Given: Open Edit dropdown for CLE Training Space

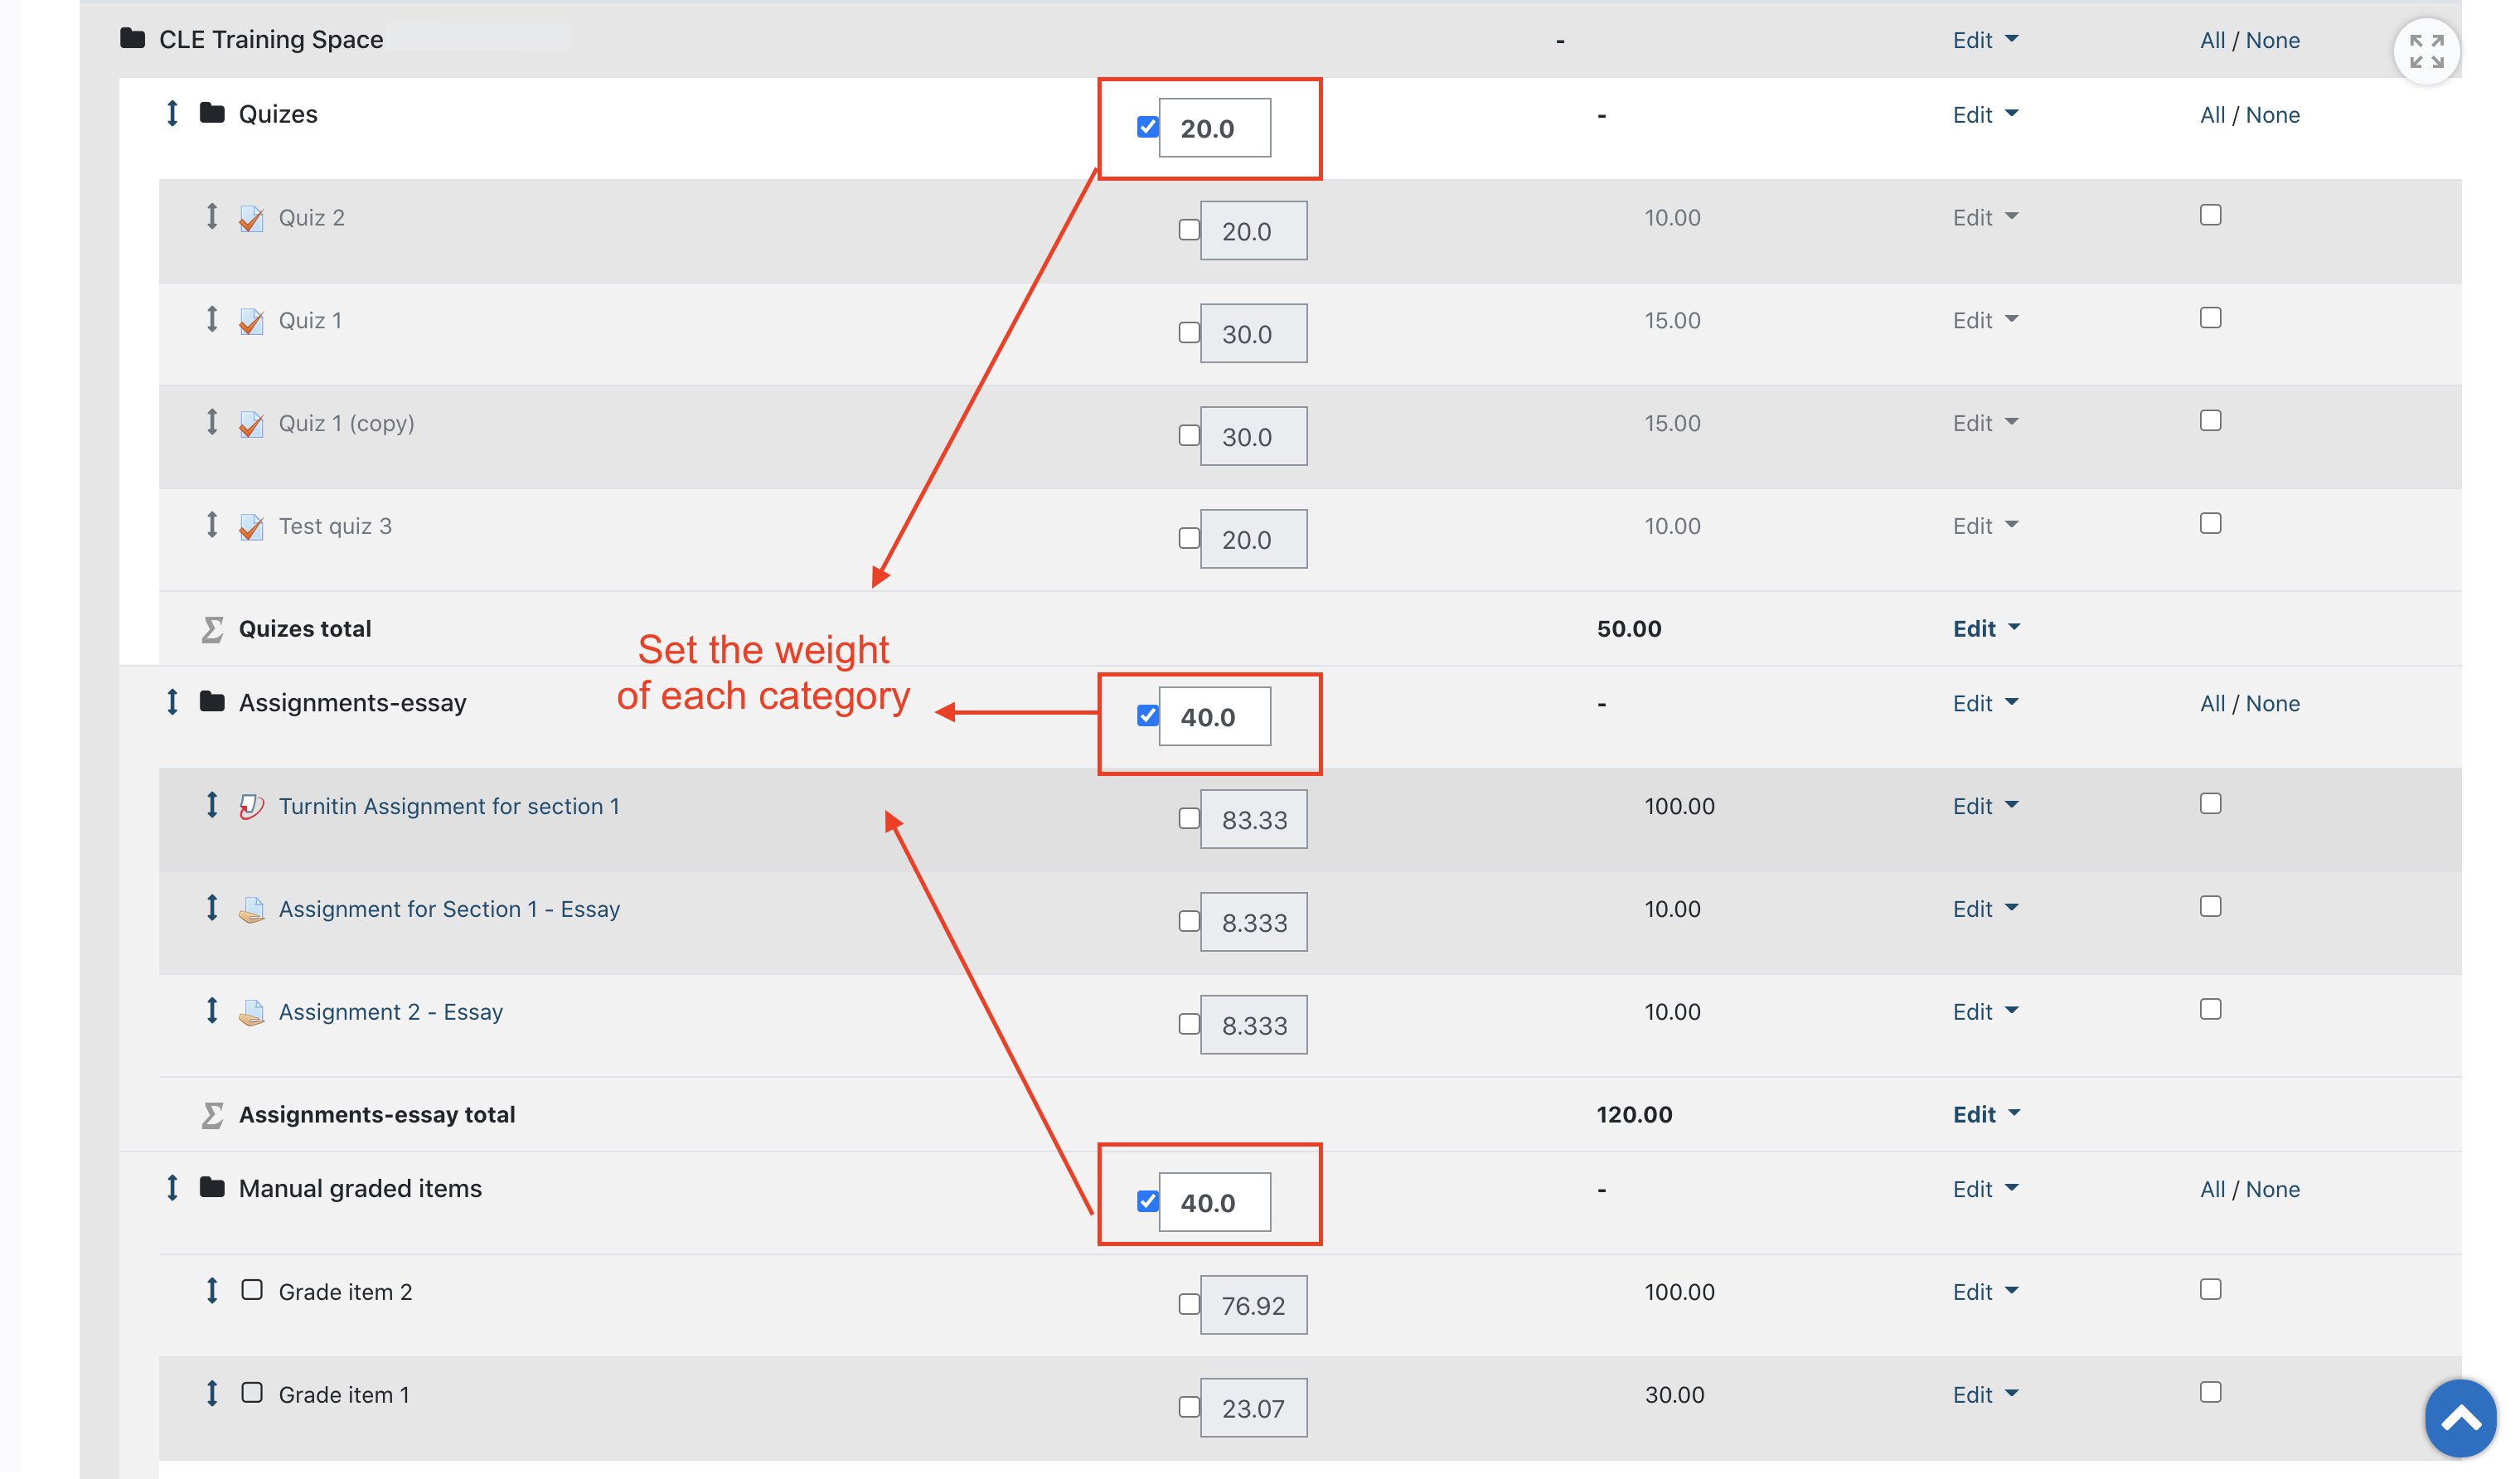Looking at the screenshot, I should (1986, 40).
